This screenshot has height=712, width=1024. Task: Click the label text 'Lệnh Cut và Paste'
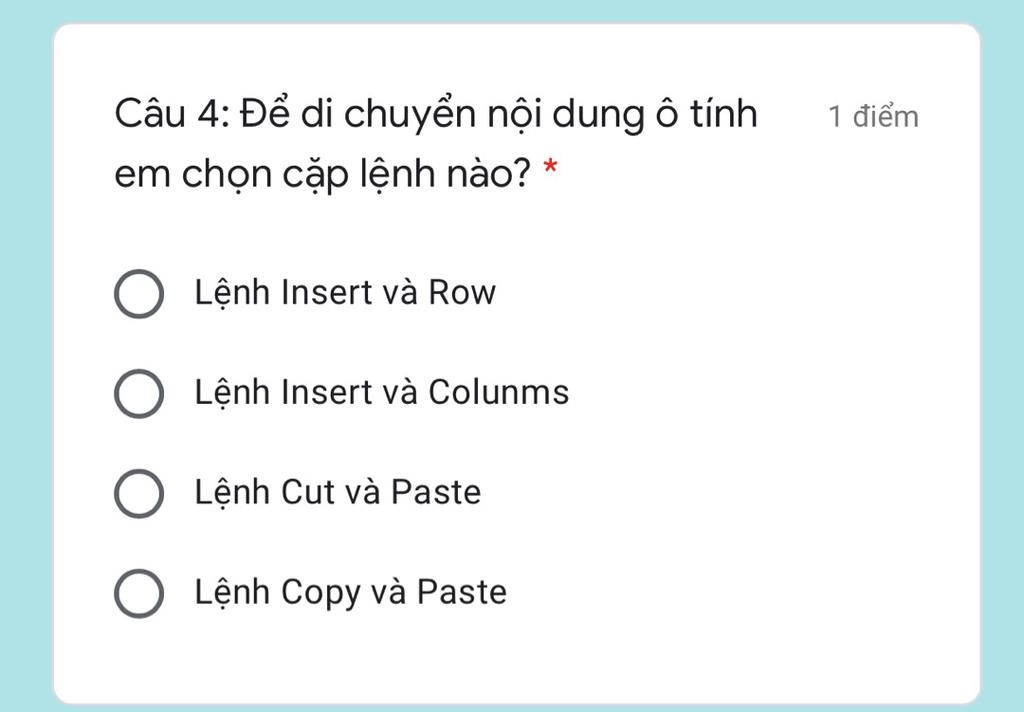(338, 493)
